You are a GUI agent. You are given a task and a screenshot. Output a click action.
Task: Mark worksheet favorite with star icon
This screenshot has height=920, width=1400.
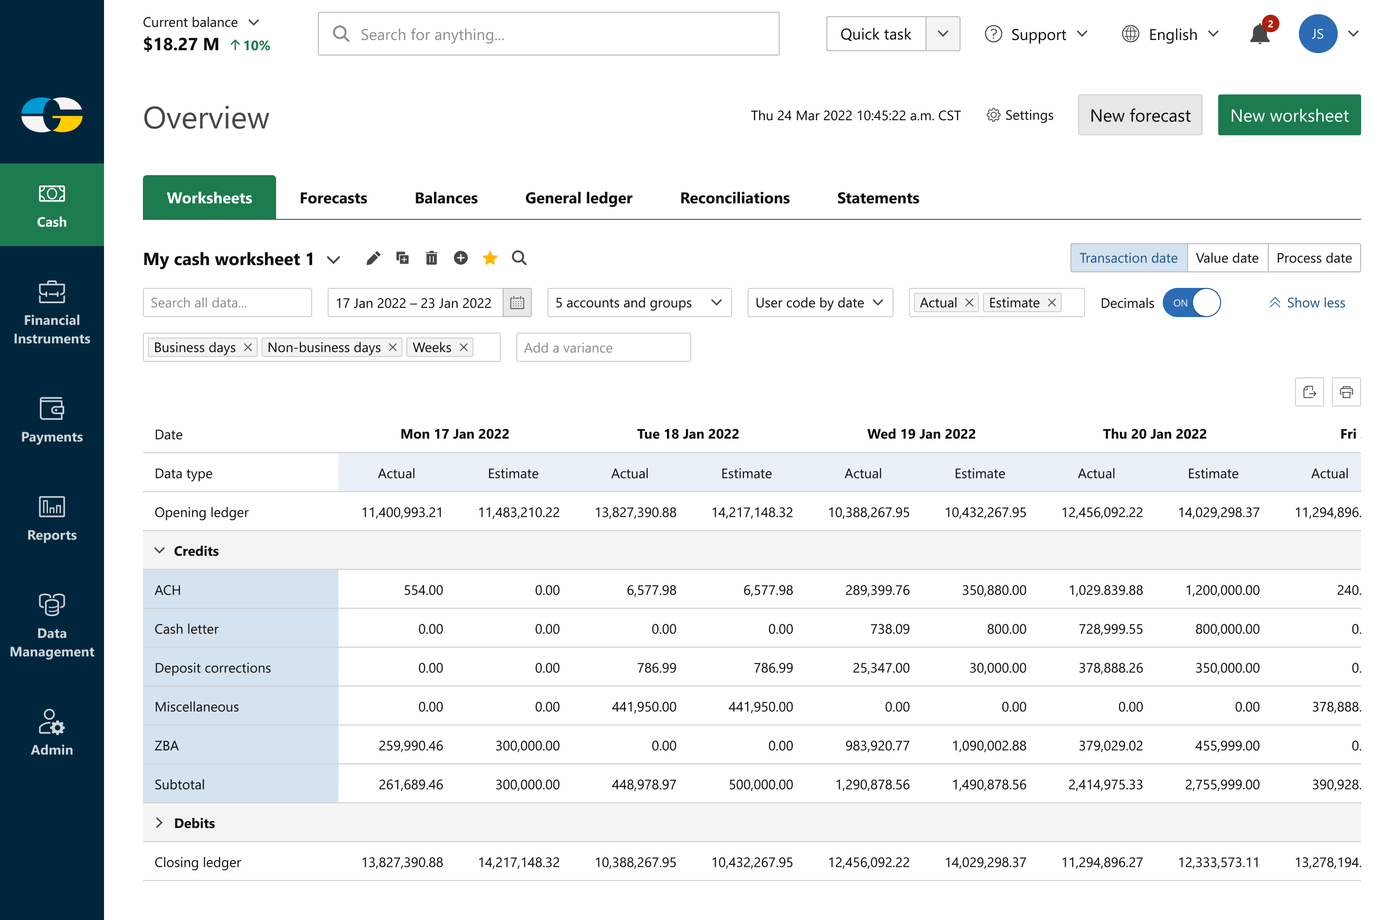pyautogui.click(x=490, y=258)
